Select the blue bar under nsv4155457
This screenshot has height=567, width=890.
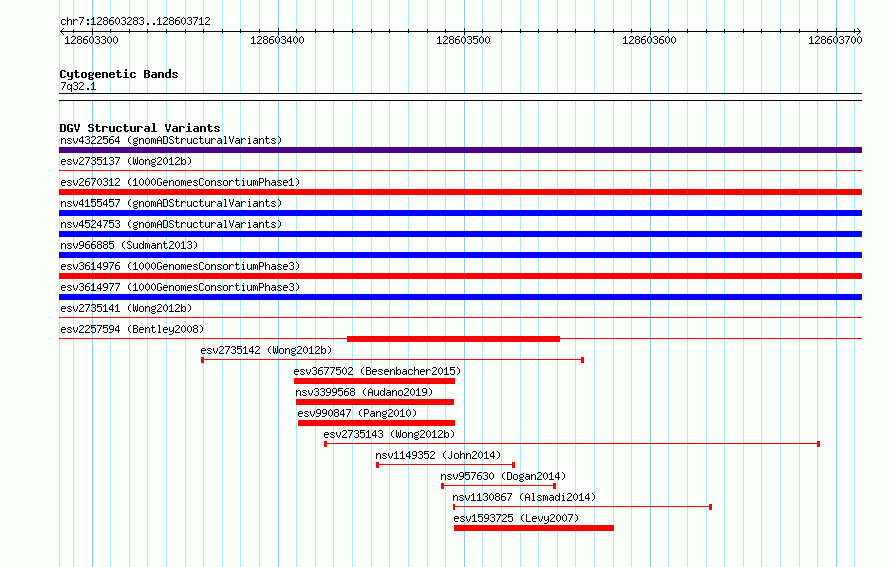[x=460, y=213]
